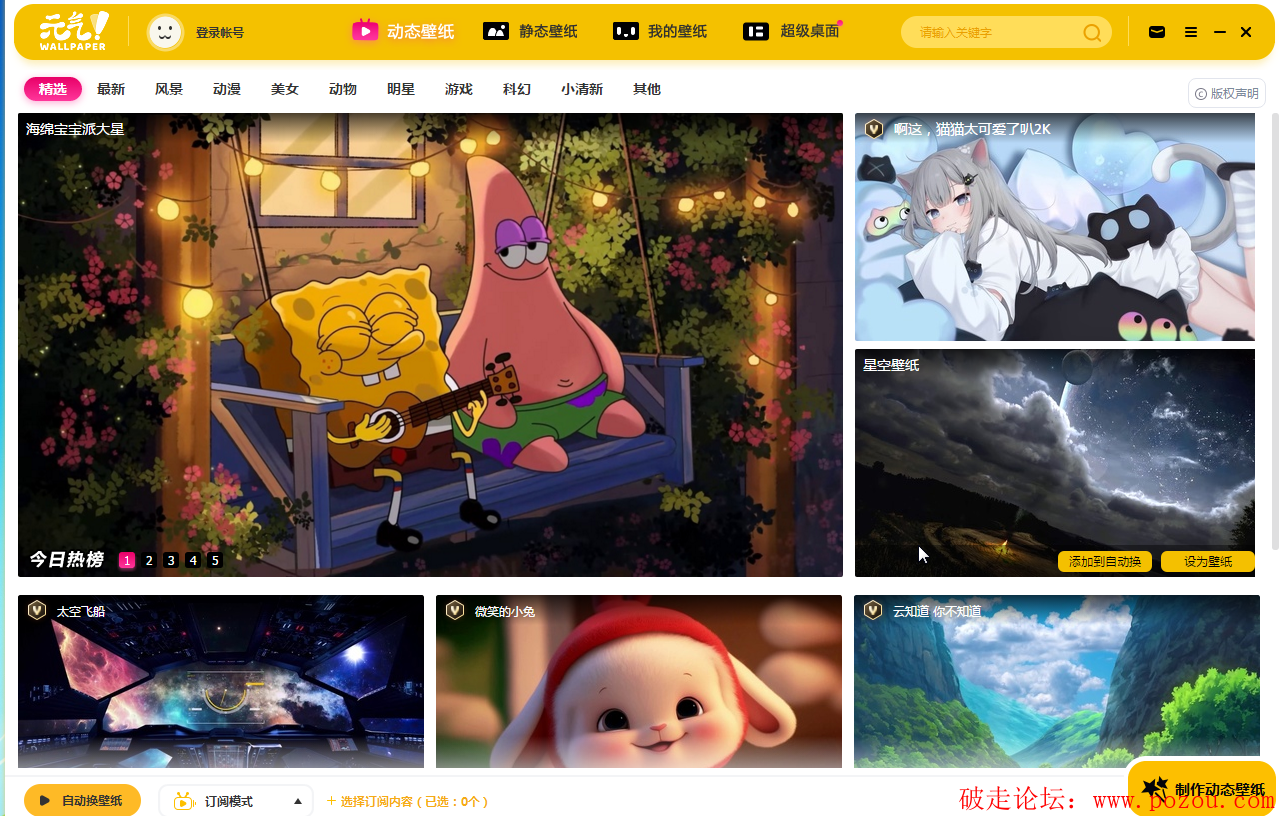The height and width of the screenshot is (816, 1280).
Task: Open the hamburger main menu
Action: pos(1191,32)
